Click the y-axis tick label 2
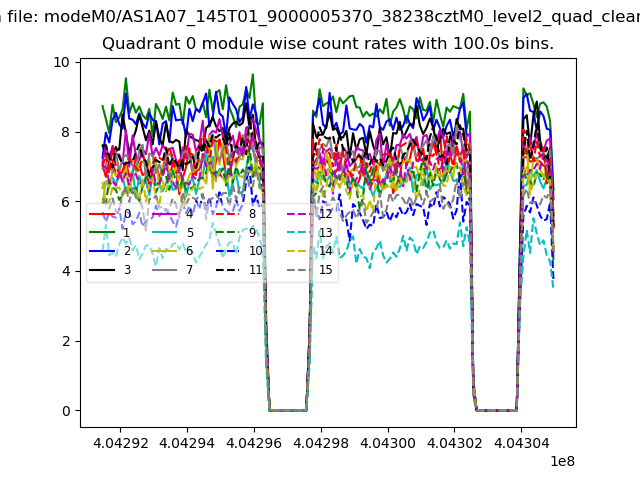640x480 pixels. coord(65,341)
